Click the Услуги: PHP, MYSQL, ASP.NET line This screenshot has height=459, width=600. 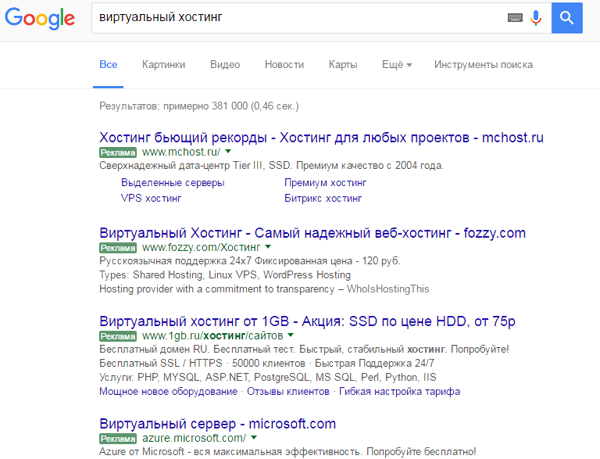point(267,378)
